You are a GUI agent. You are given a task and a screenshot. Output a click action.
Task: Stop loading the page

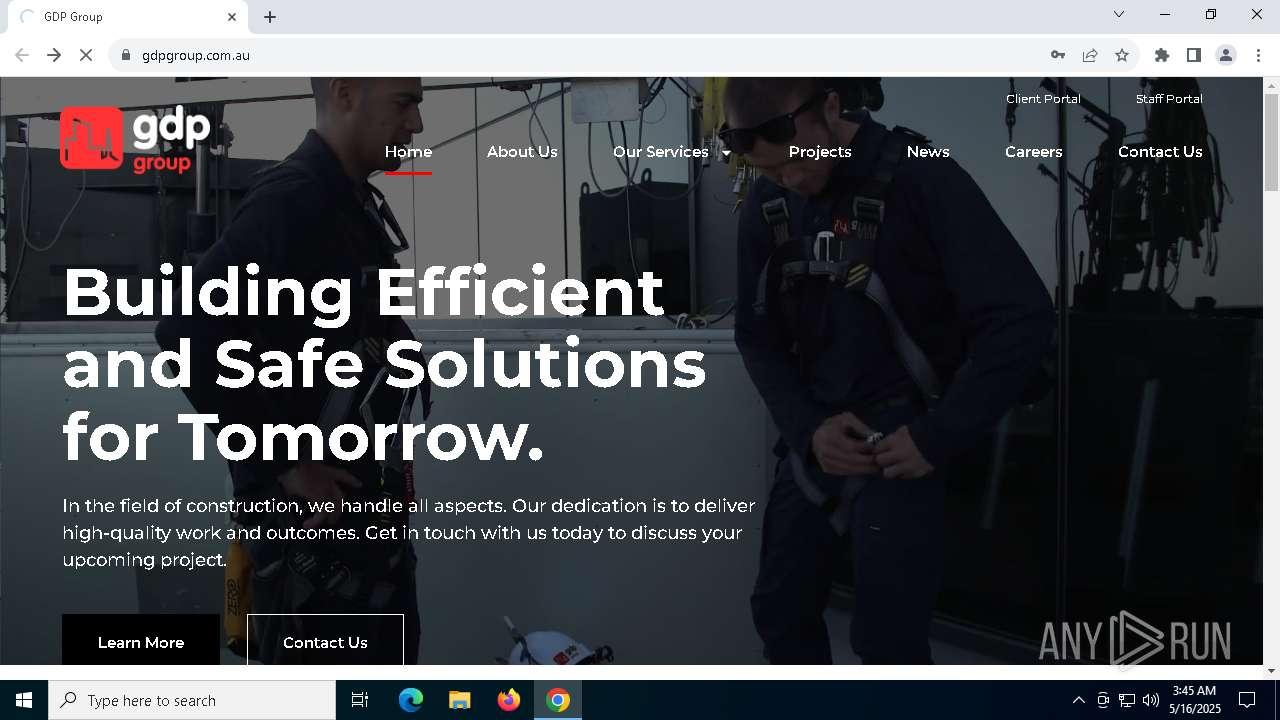[x=86, y=55]
